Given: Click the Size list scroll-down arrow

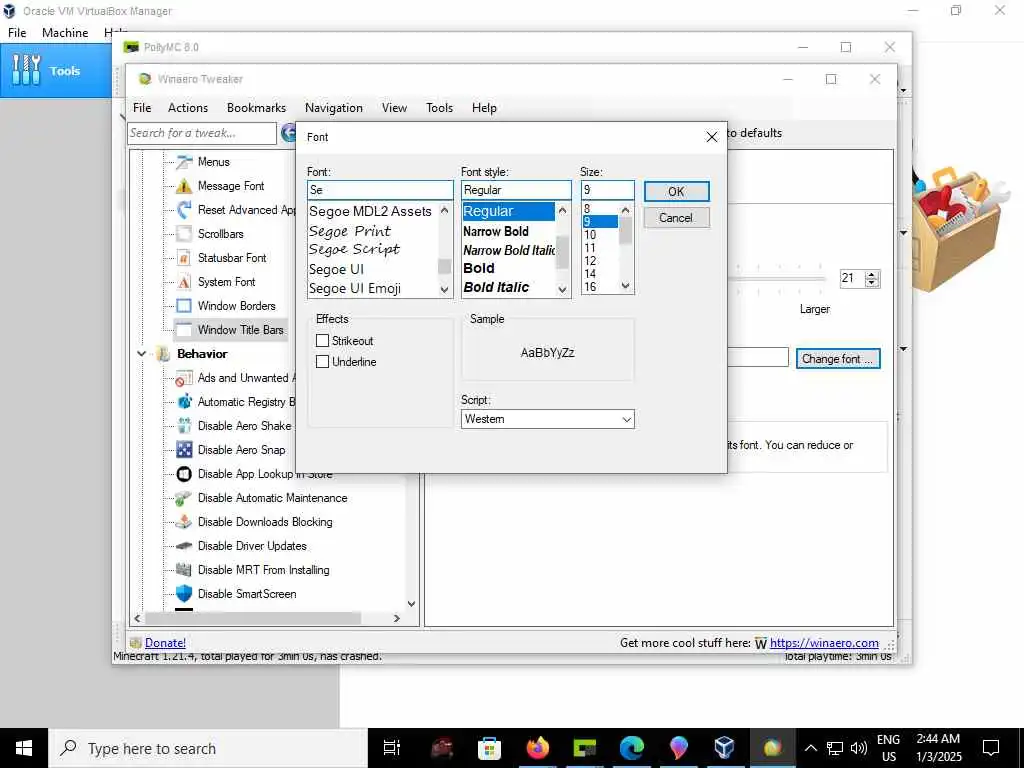Looking at the screenshot, I should click(x=626, y=285).
